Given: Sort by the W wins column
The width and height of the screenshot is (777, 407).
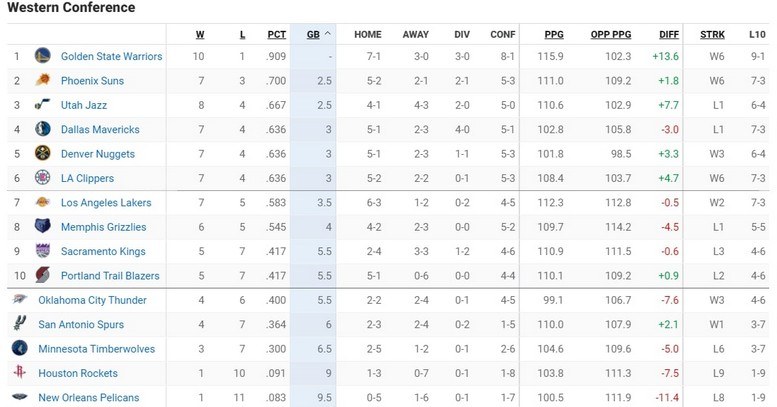Looking at the screenshot, I should tap(200, 33).
